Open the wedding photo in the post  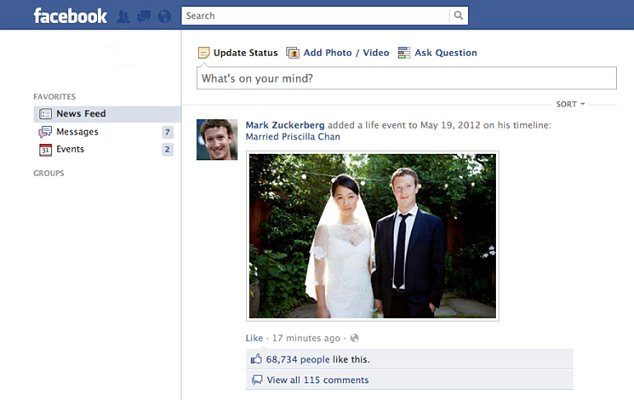[x=372, y=236]
